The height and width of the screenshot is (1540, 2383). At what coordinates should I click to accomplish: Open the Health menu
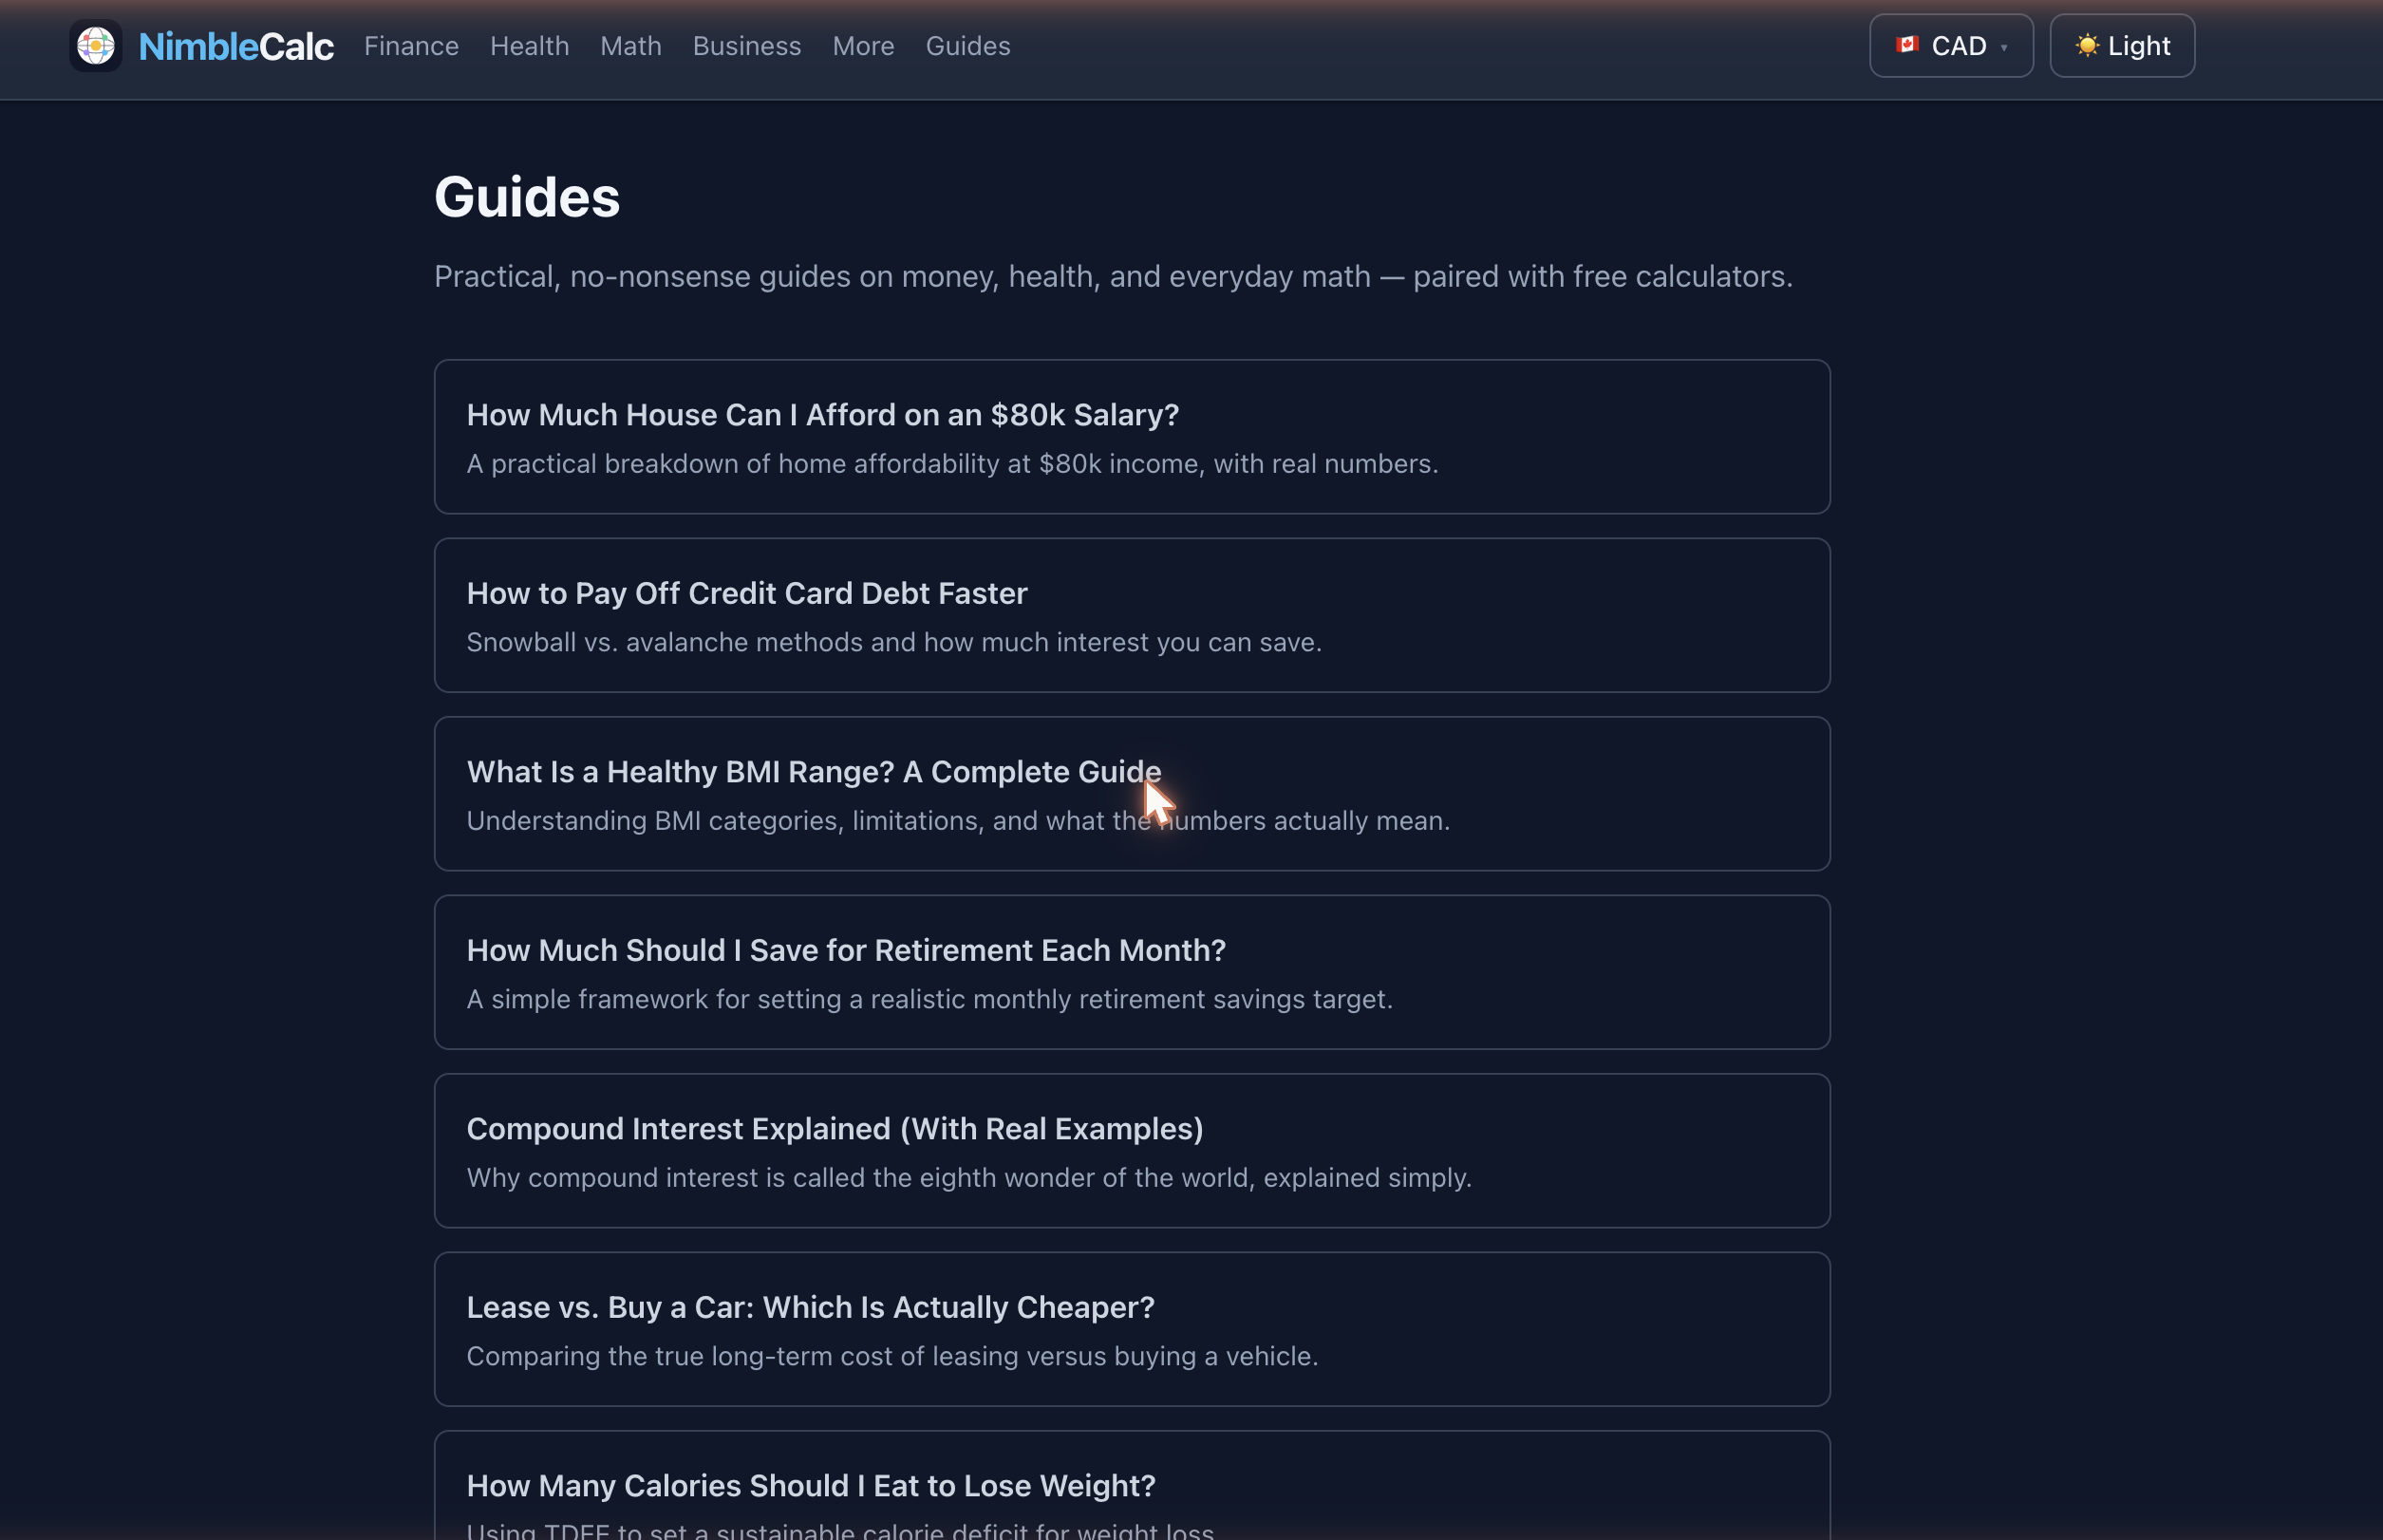point(529,46)
